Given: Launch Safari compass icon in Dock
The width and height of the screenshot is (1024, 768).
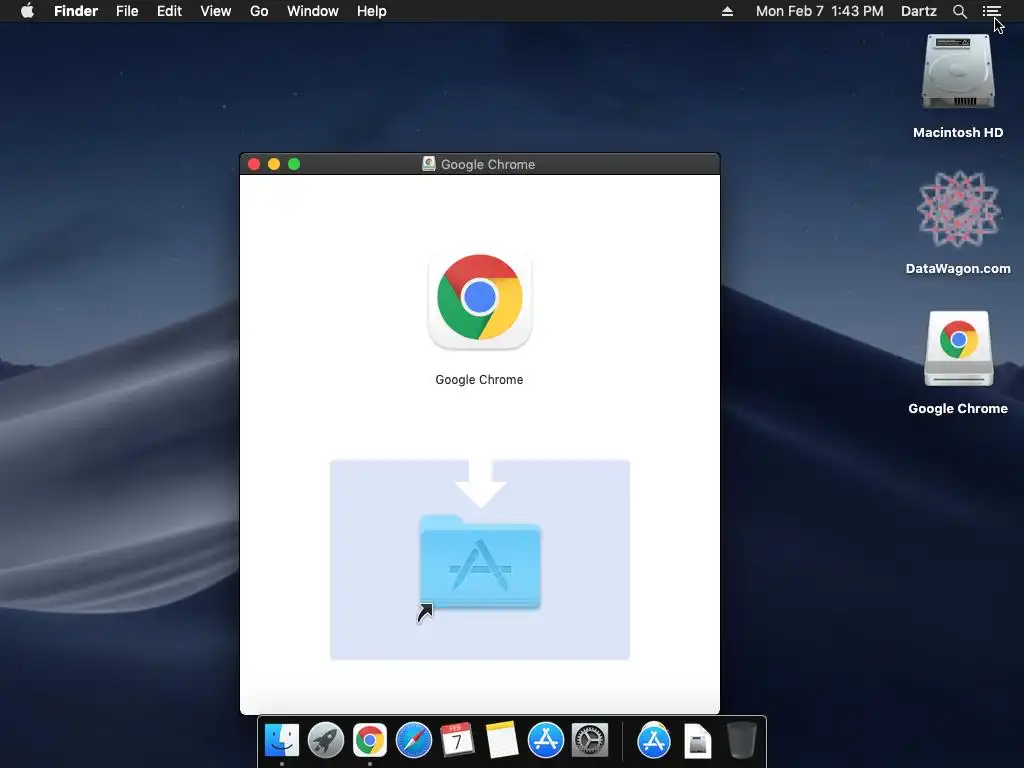Looking at the screenshot, I should pyautogui.click(x=414, y=741).
